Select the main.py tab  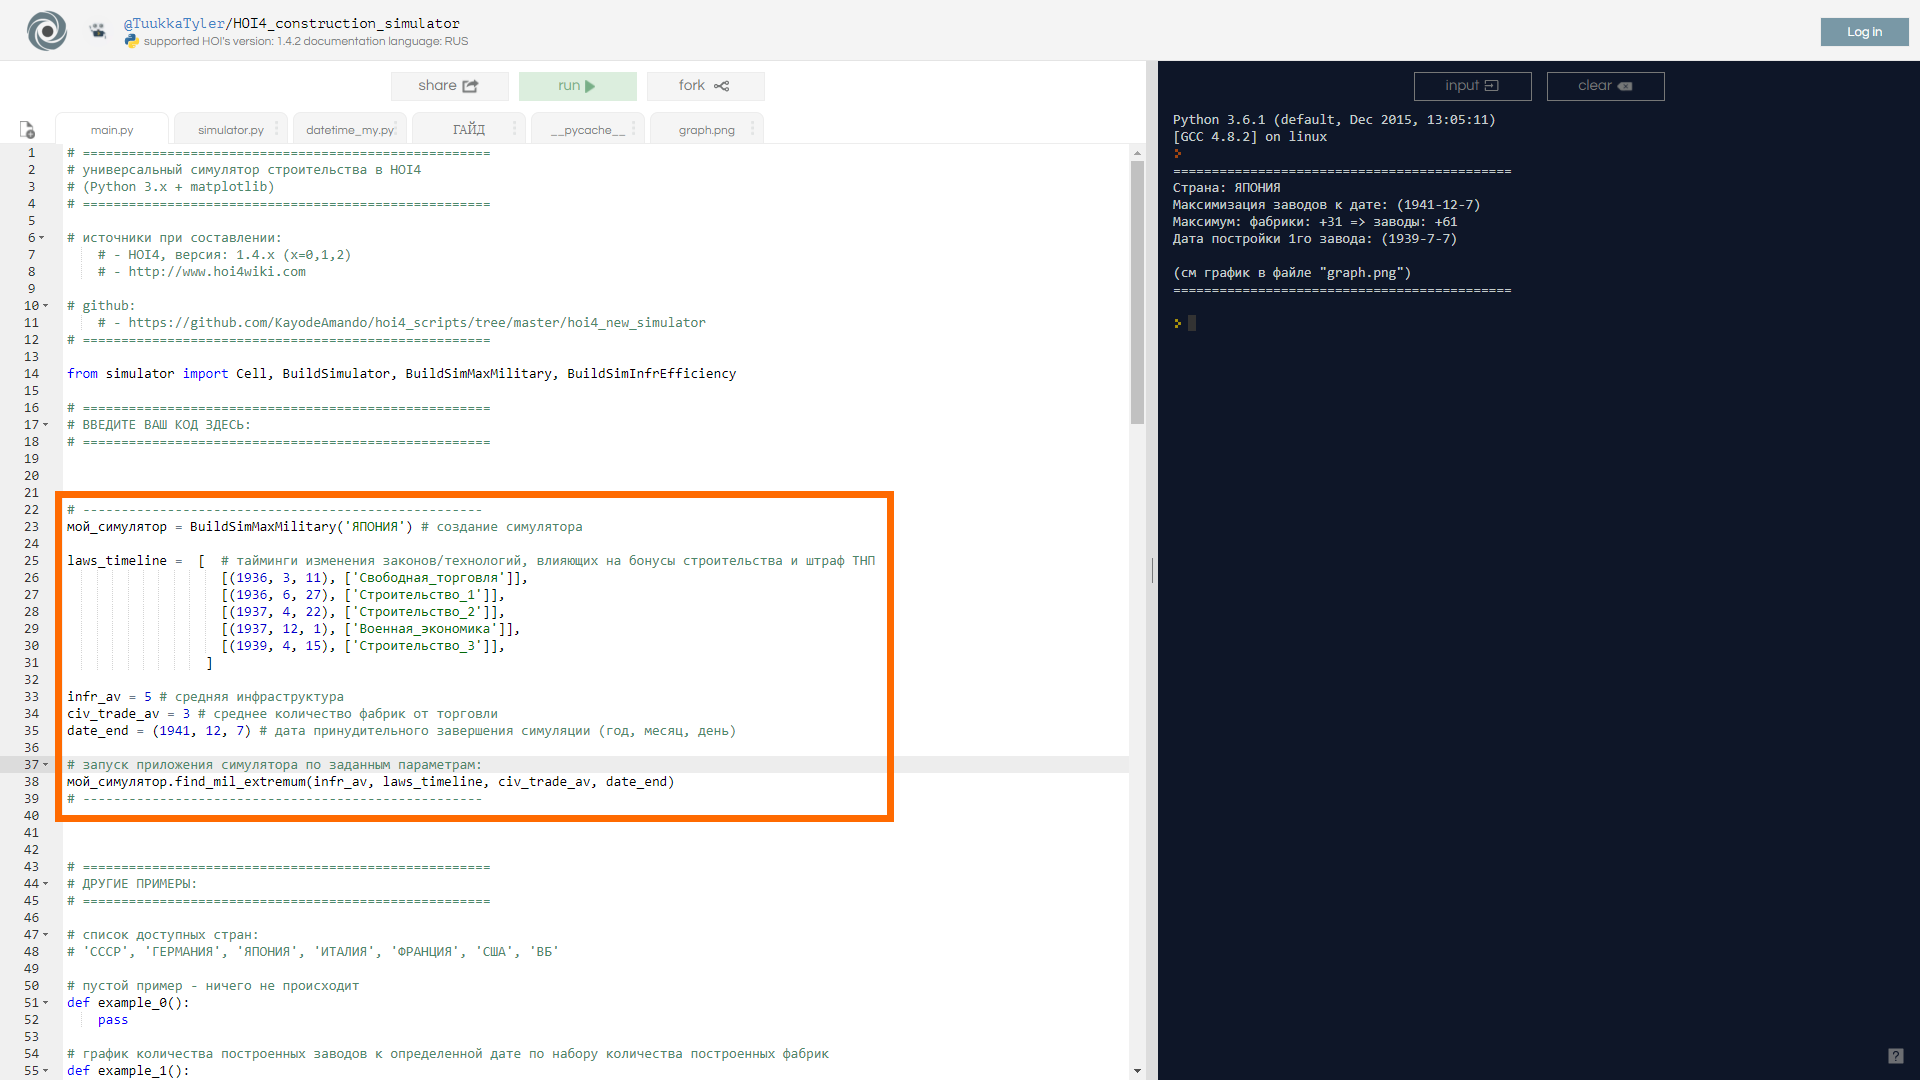point(113,129)
